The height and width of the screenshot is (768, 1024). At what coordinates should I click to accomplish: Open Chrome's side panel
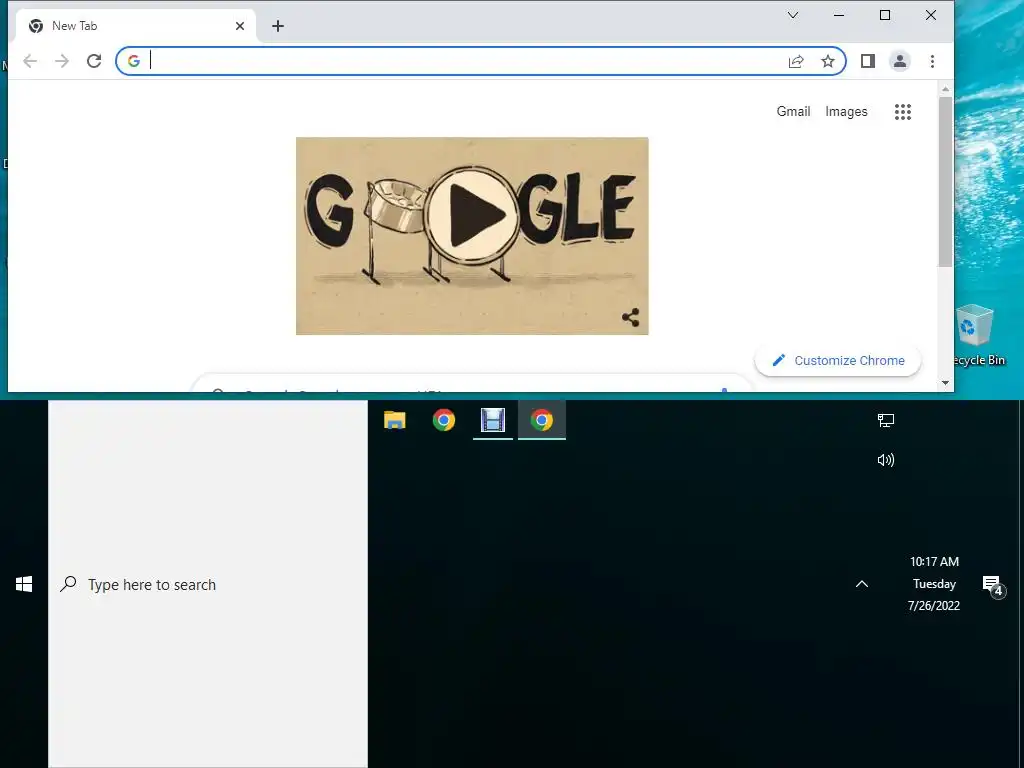[x=867, y=61]
